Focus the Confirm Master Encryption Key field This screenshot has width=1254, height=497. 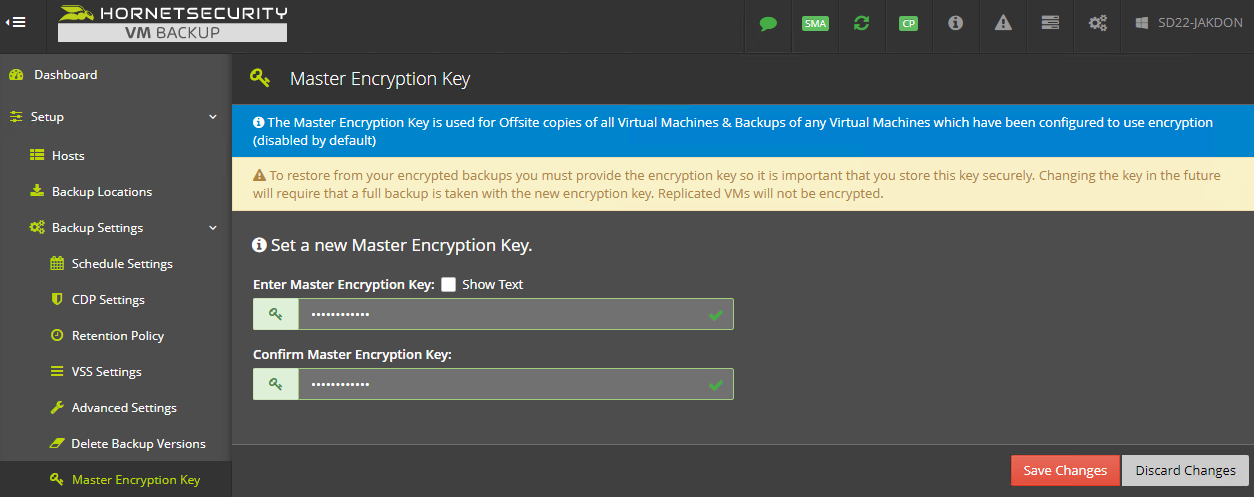[x=493, y=384]
